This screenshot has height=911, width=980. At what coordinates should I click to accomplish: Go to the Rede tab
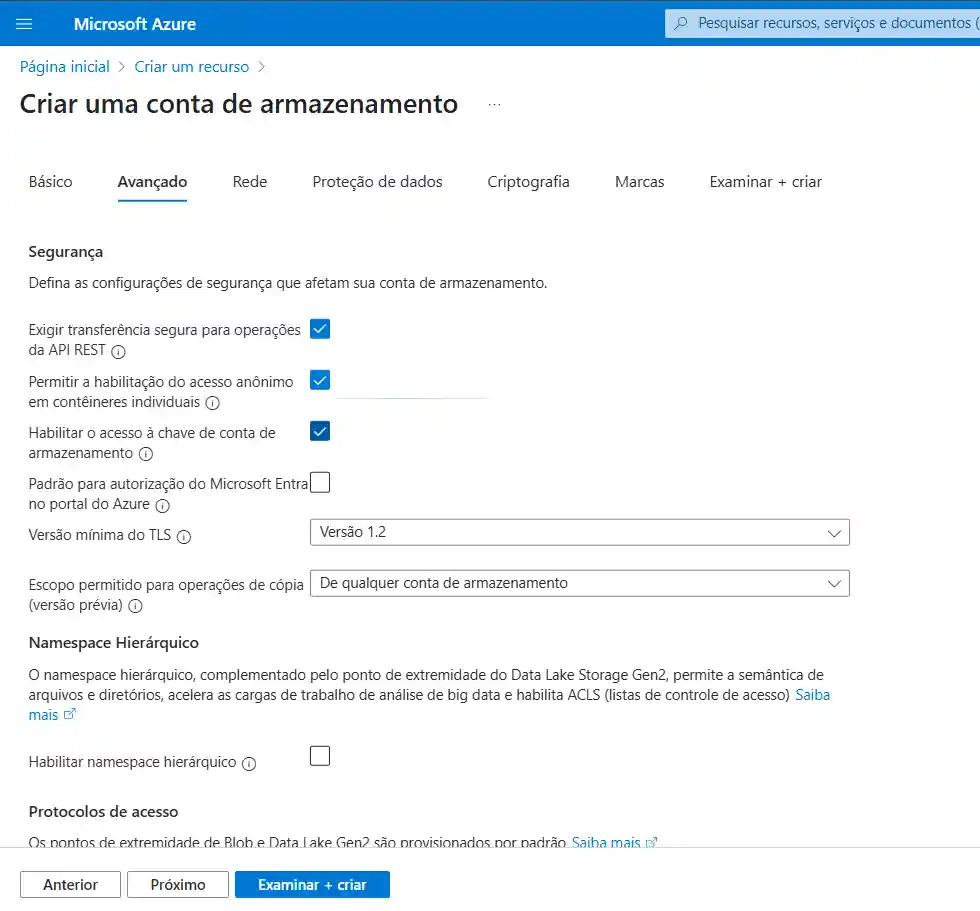[250, 182]
